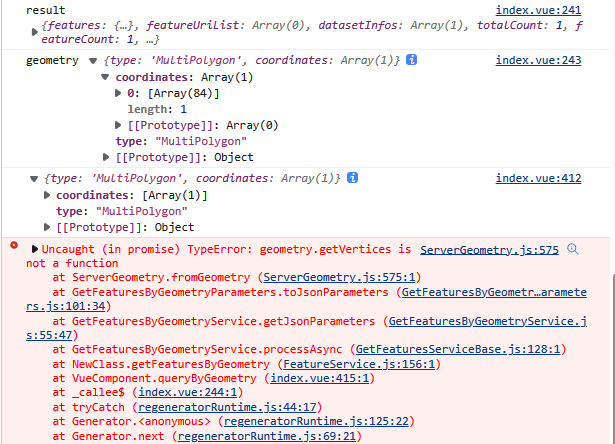Click the info icon beside geometry MultiPolygon object
Image resolution: width=615 pixels, height=444 pixels.
click(x=411, y=60)
